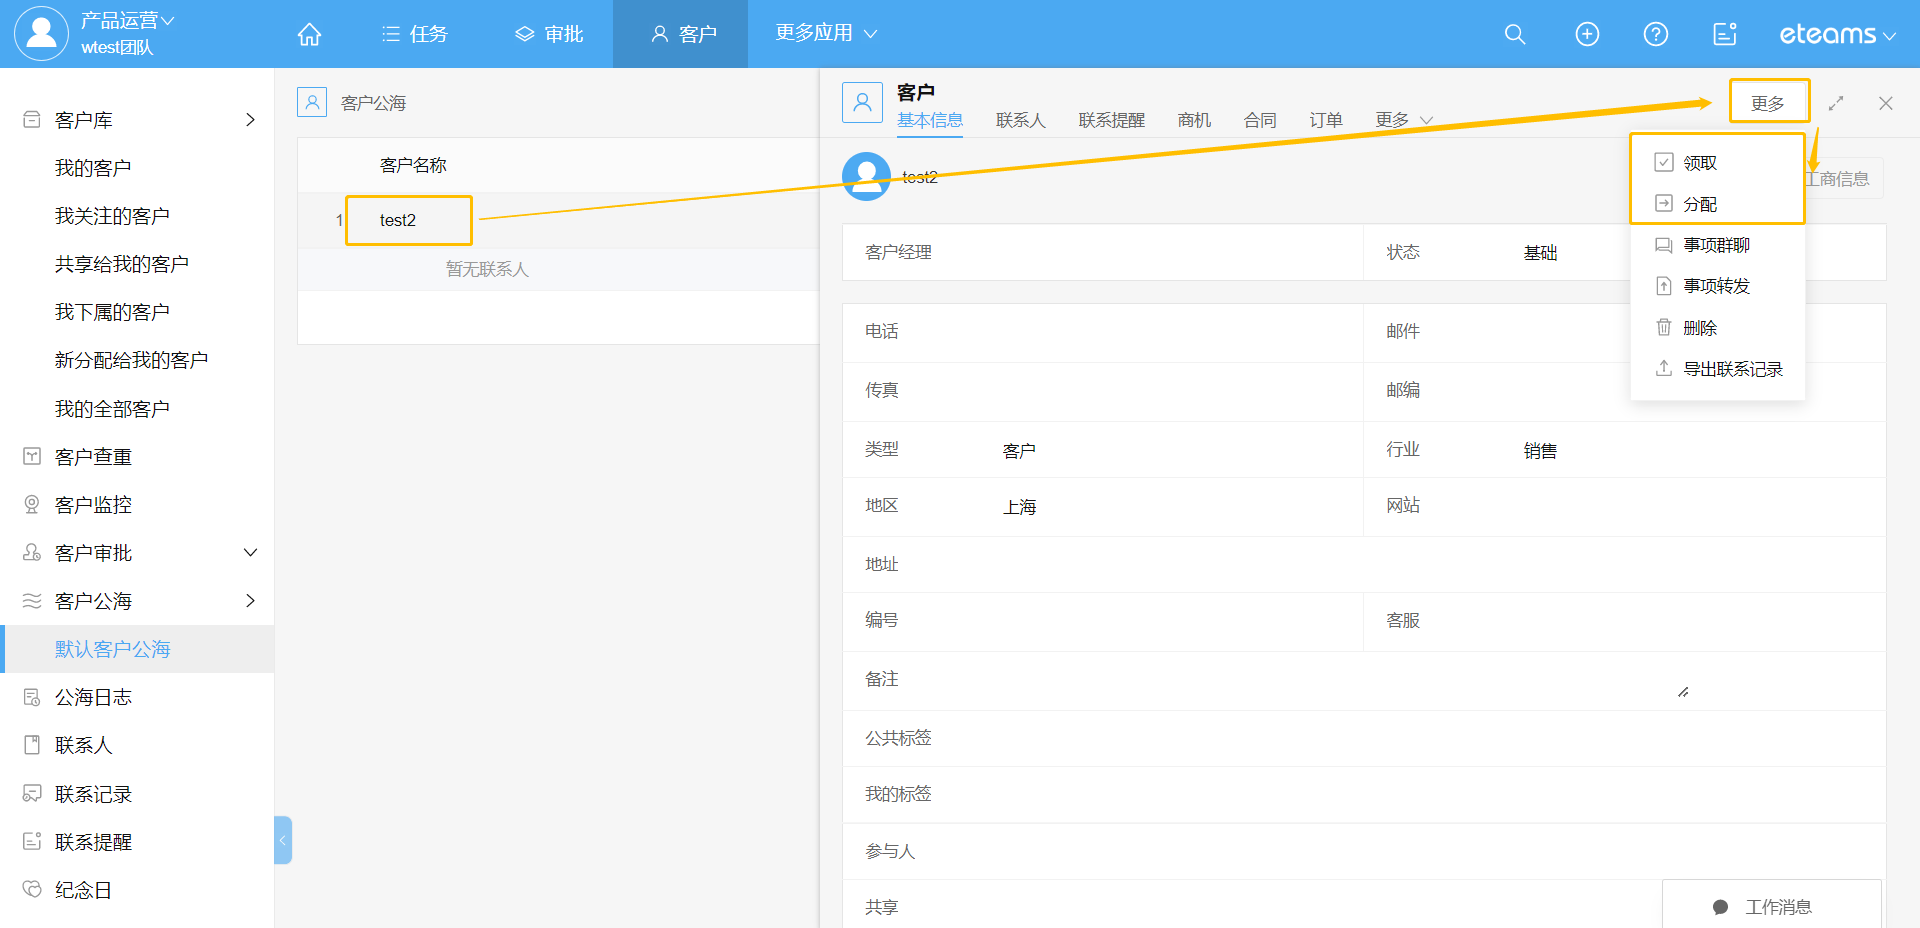Expand 客户库 sidebar section
This screenshot has height=928, width=1920.
pos(250,120)
